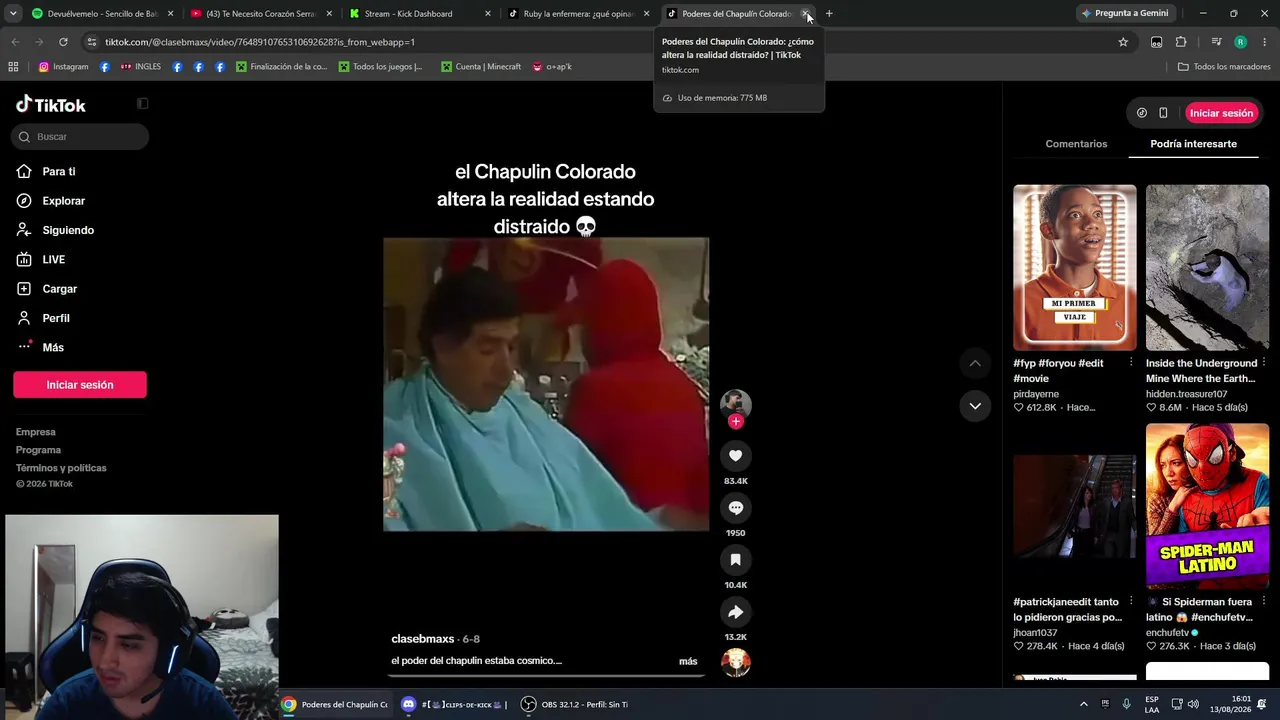Click the top-right Iniciar sesión button
The image size is (1280, 720).
pos(1221,113)
